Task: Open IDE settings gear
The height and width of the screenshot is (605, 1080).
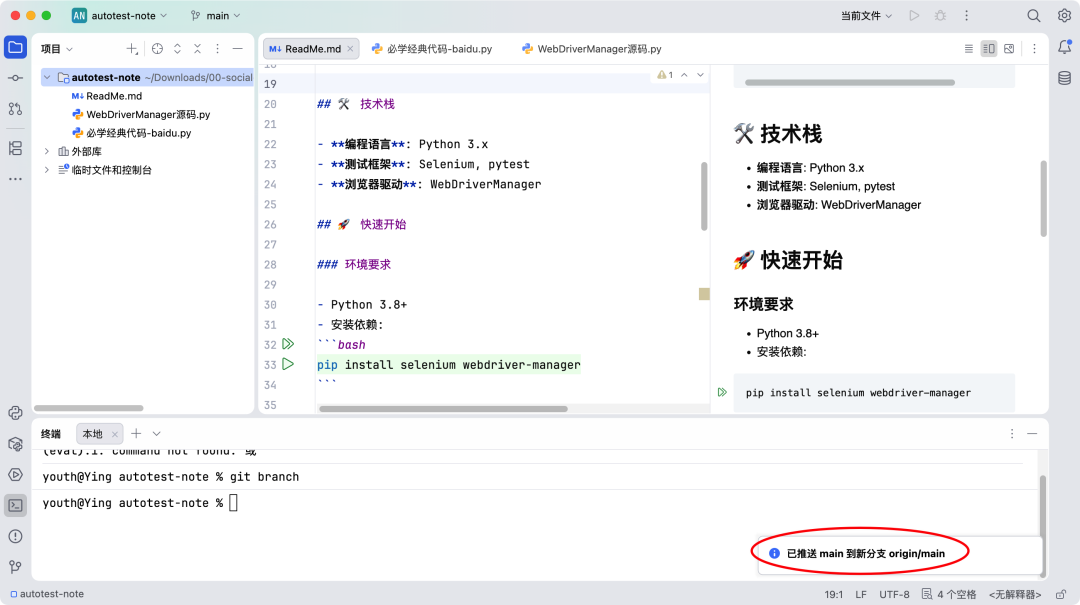Action: pos(1064,15)
